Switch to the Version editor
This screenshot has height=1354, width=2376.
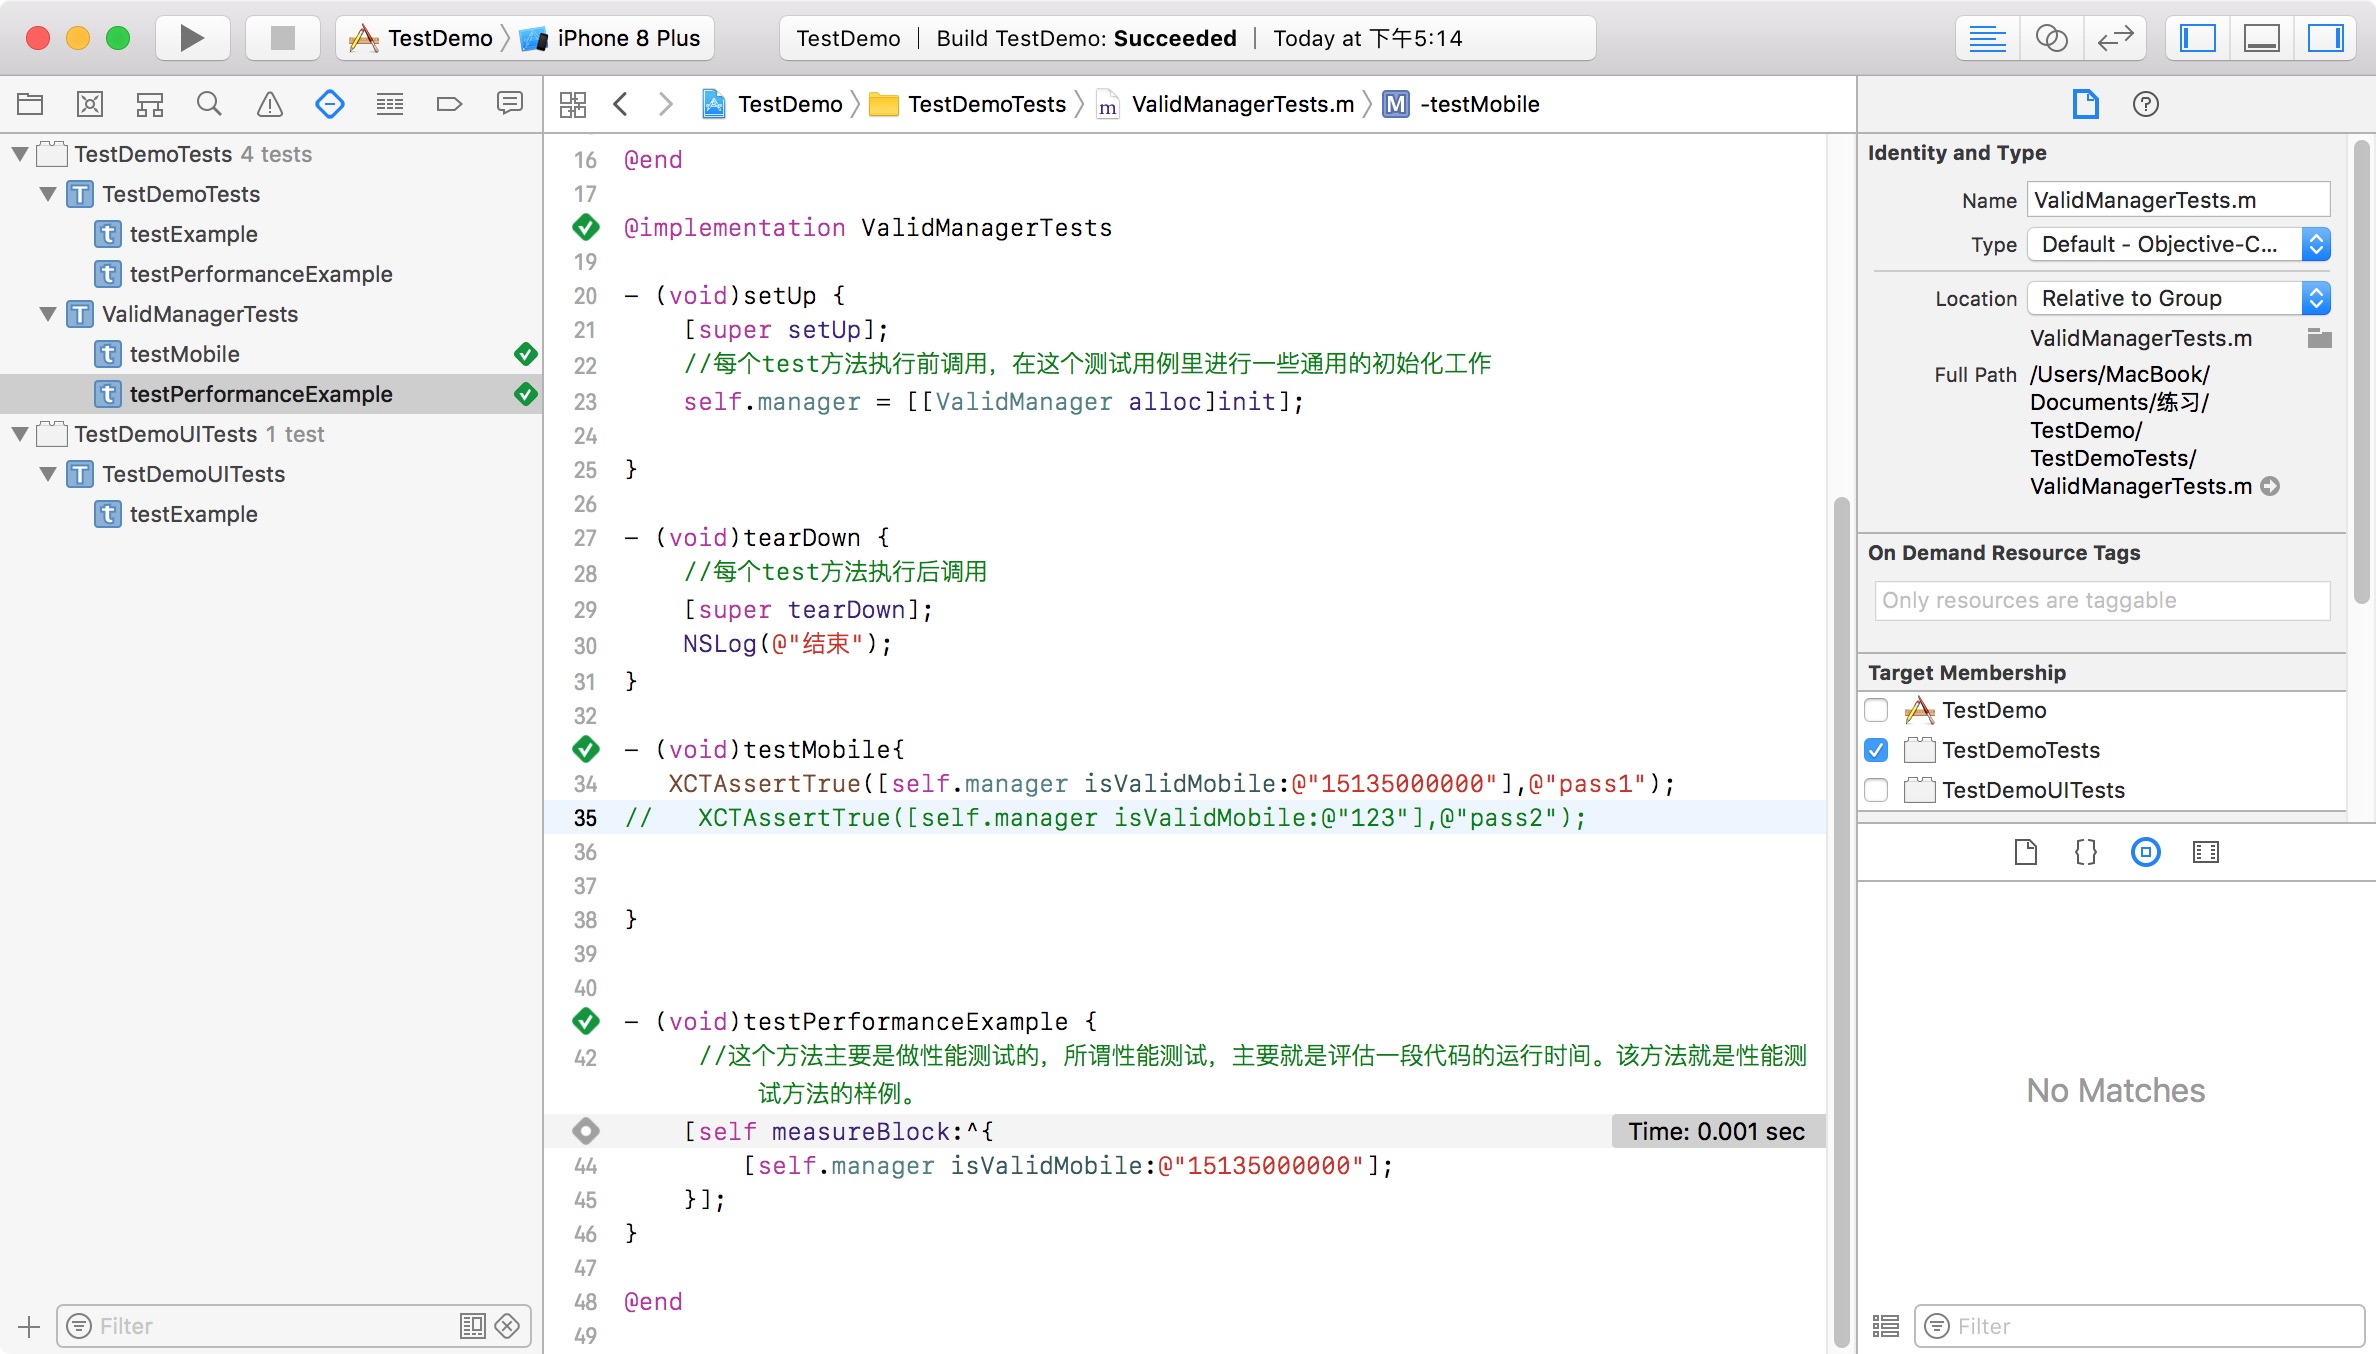[2115, 38]
